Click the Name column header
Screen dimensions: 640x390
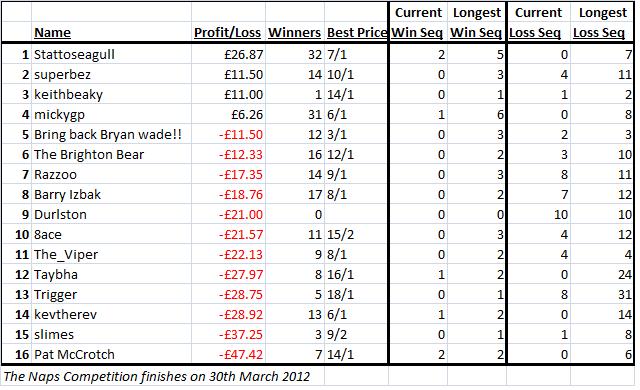pos(52,33)
